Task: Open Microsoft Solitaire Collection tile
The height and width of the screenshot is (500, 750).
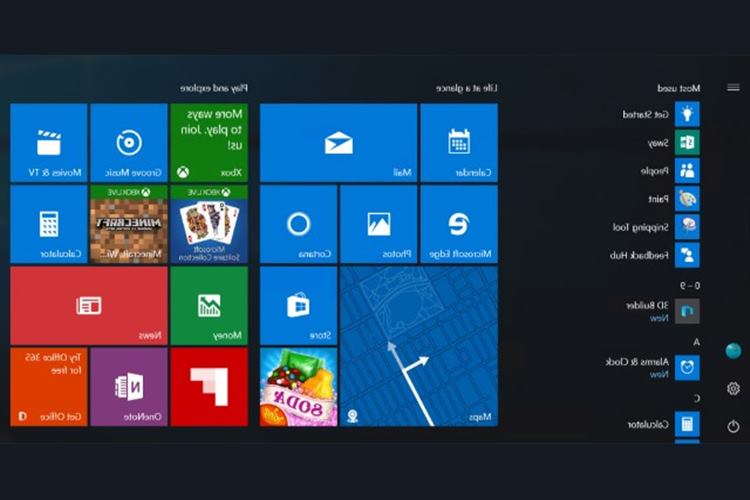Action: 209,224
